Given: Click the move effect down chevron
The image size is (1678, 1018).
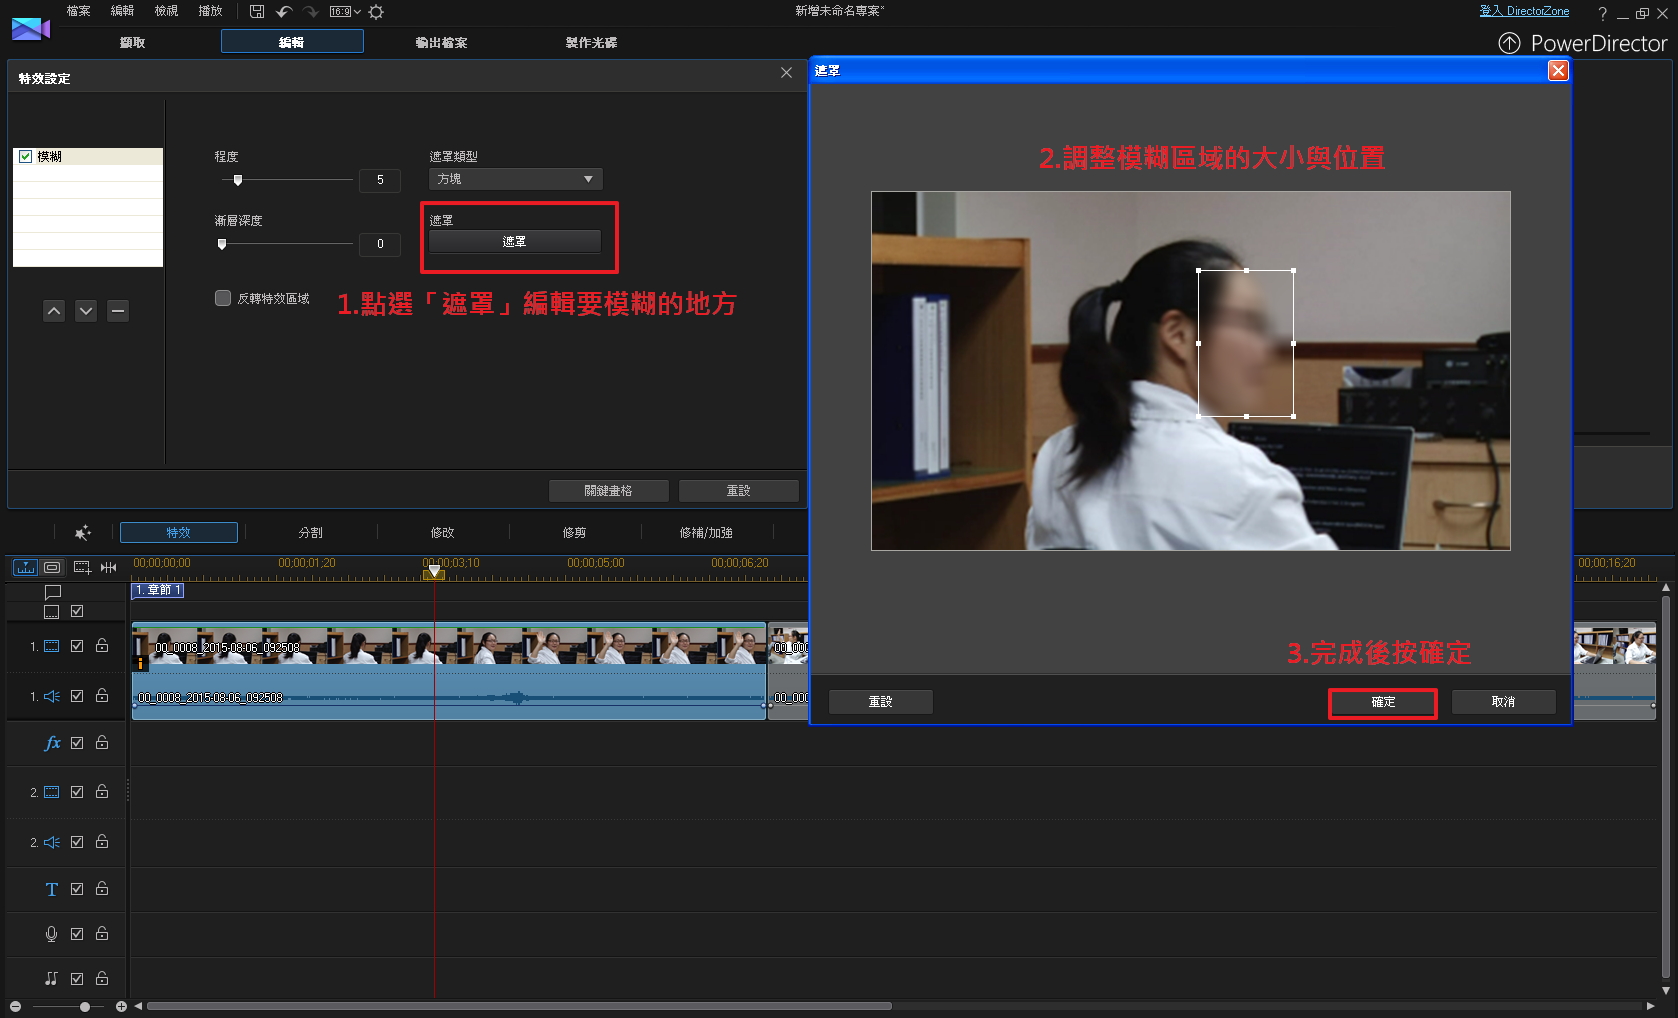Looking at the screenshot, I should tap(86, 311).
